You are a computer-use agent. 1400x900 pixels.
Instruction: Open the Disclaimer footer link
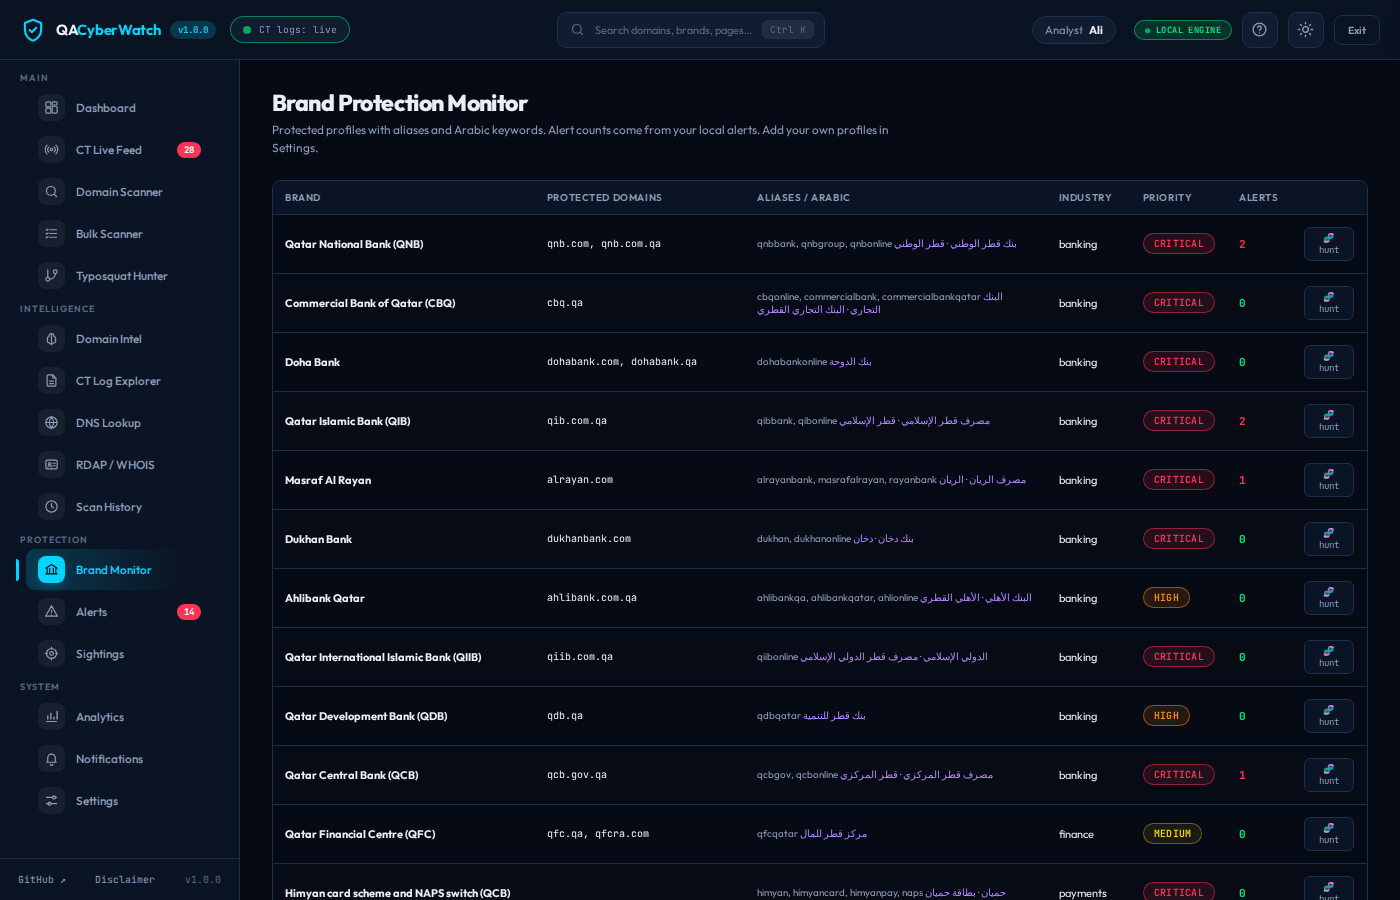click(125, 880)
